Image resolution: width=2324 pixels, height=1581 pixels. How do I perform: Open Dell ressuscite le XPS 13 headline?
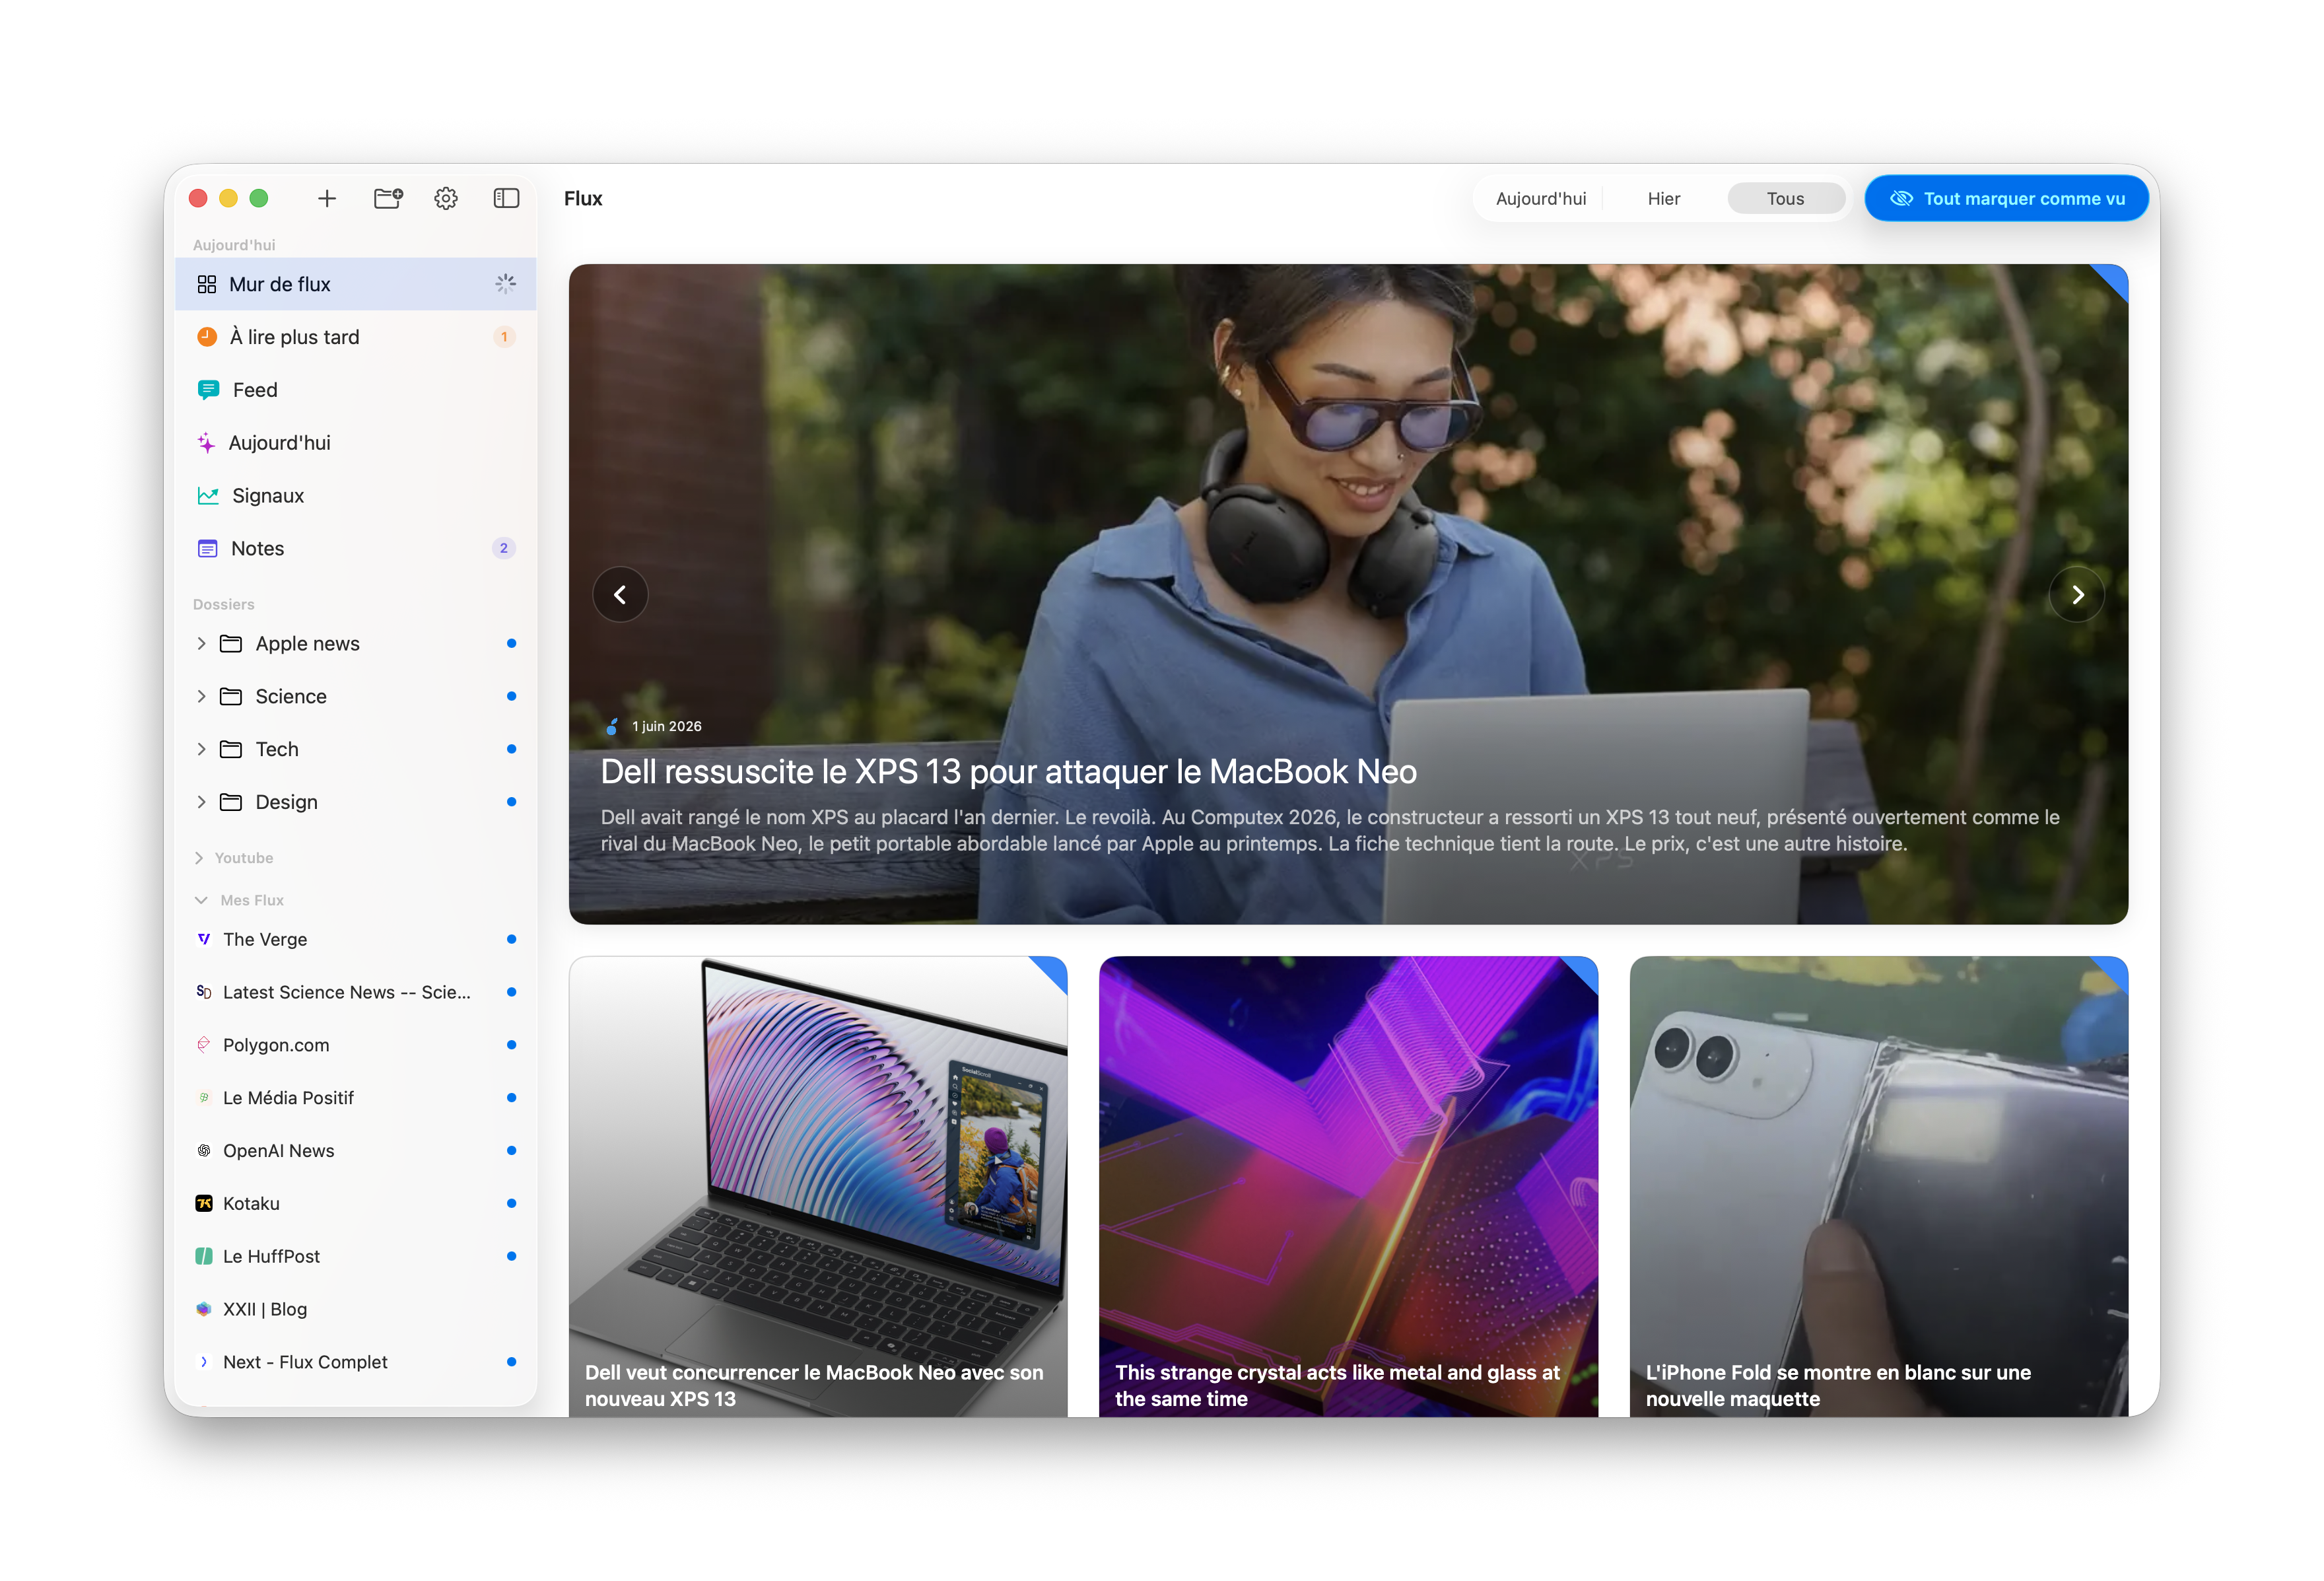point(1008,773)
